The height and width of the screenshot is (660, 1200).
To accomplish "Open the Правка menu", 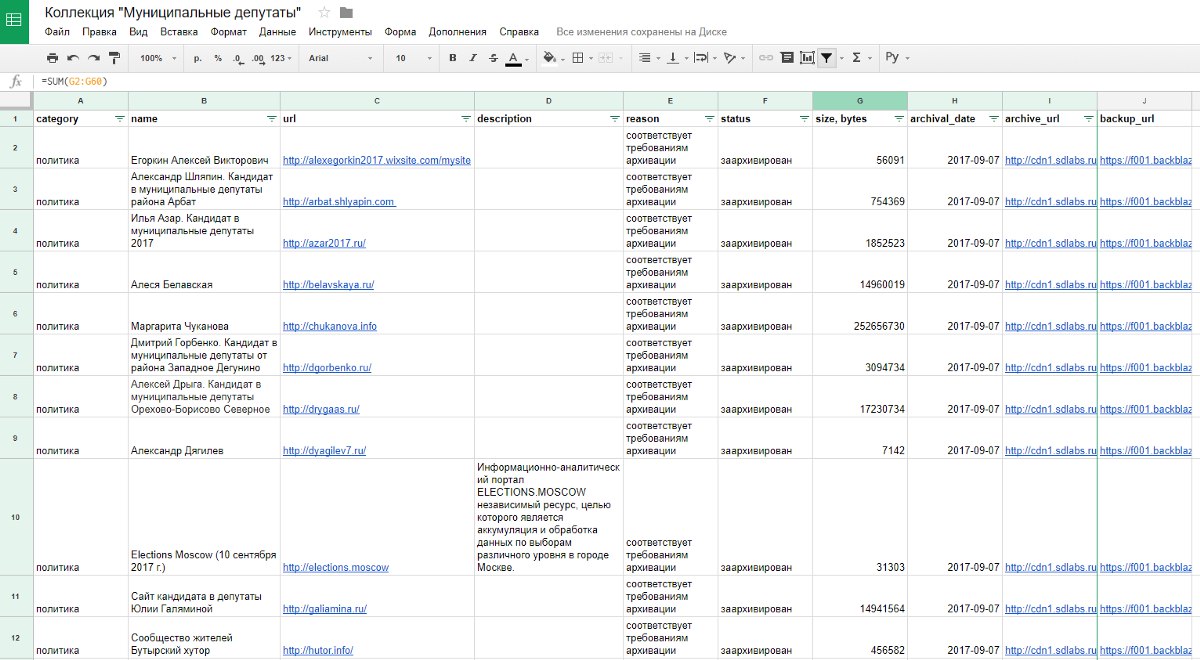I will point(99,32).
